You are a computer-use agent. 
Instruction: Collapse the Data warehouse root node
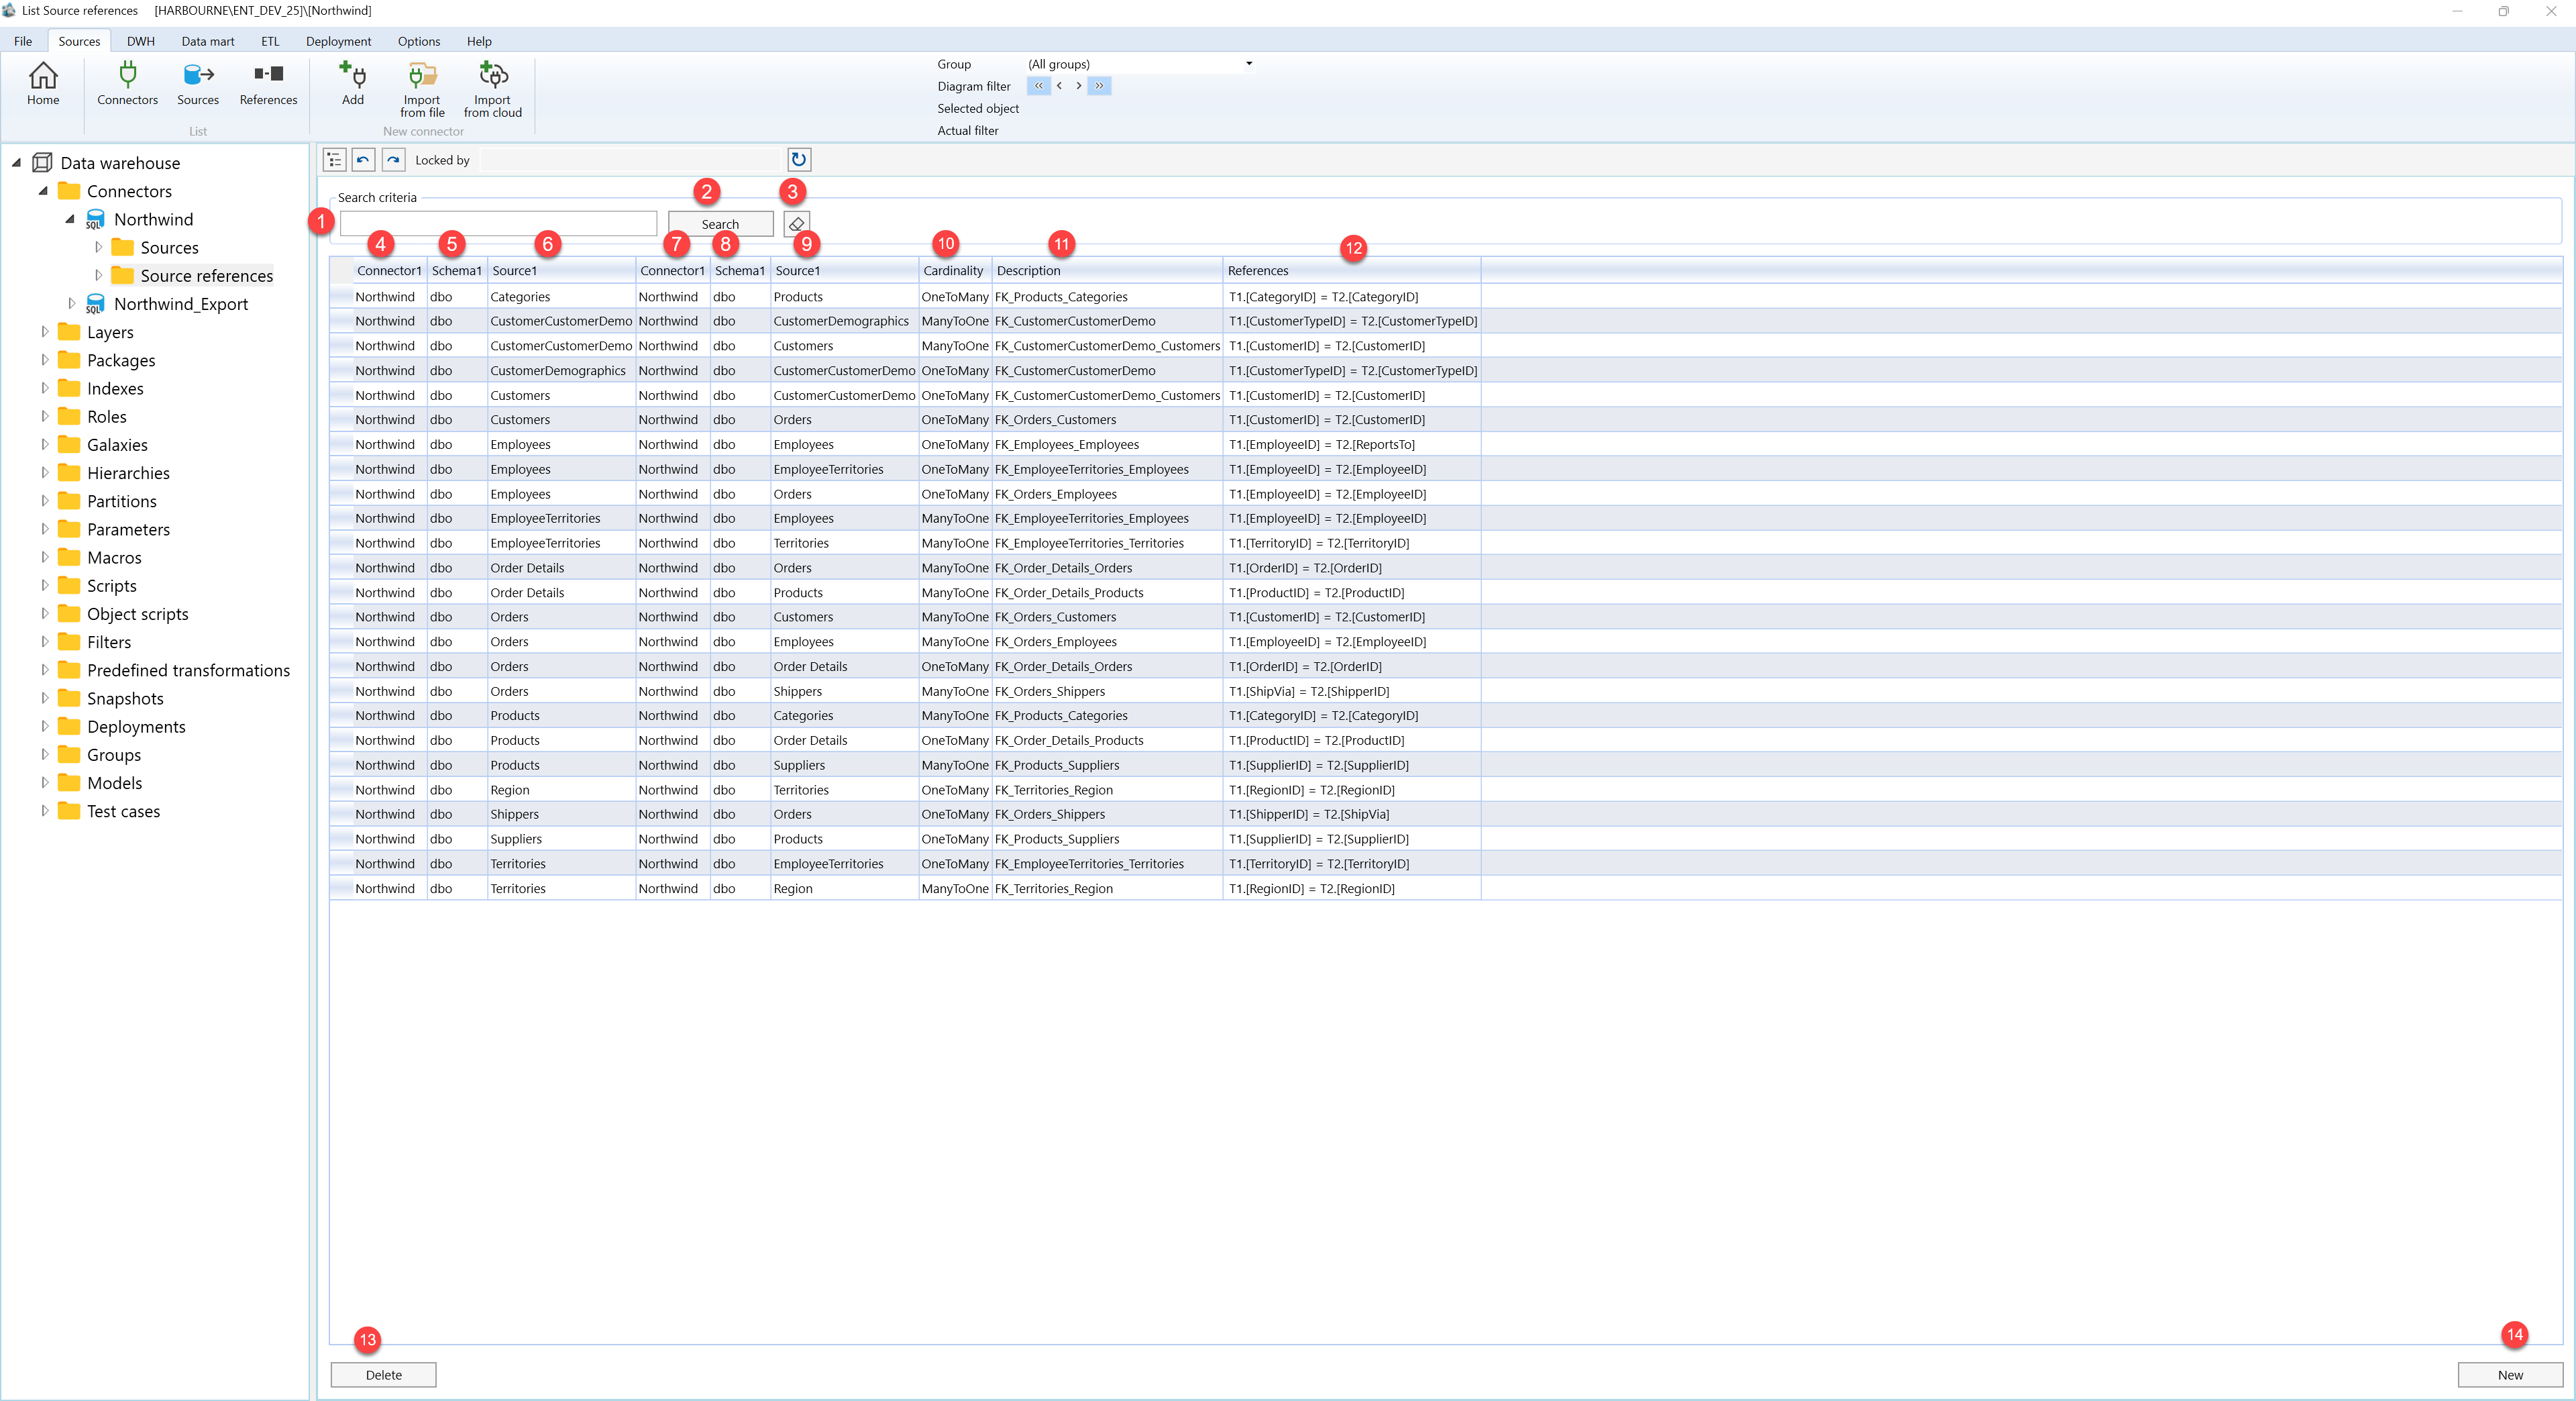coord(16,162)
